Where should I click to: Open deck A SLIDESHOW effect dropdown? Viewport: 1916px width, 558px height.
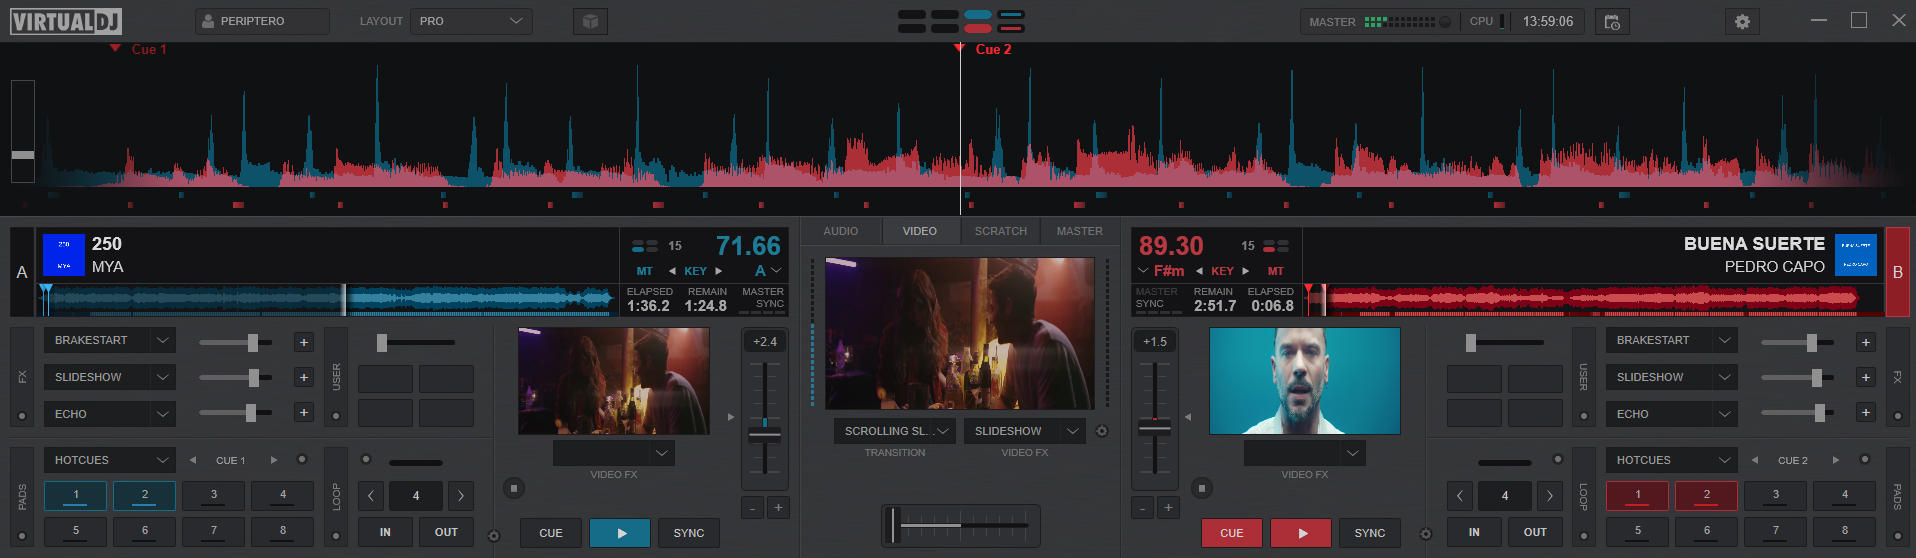pyautogui.click(x=110, y=377)
